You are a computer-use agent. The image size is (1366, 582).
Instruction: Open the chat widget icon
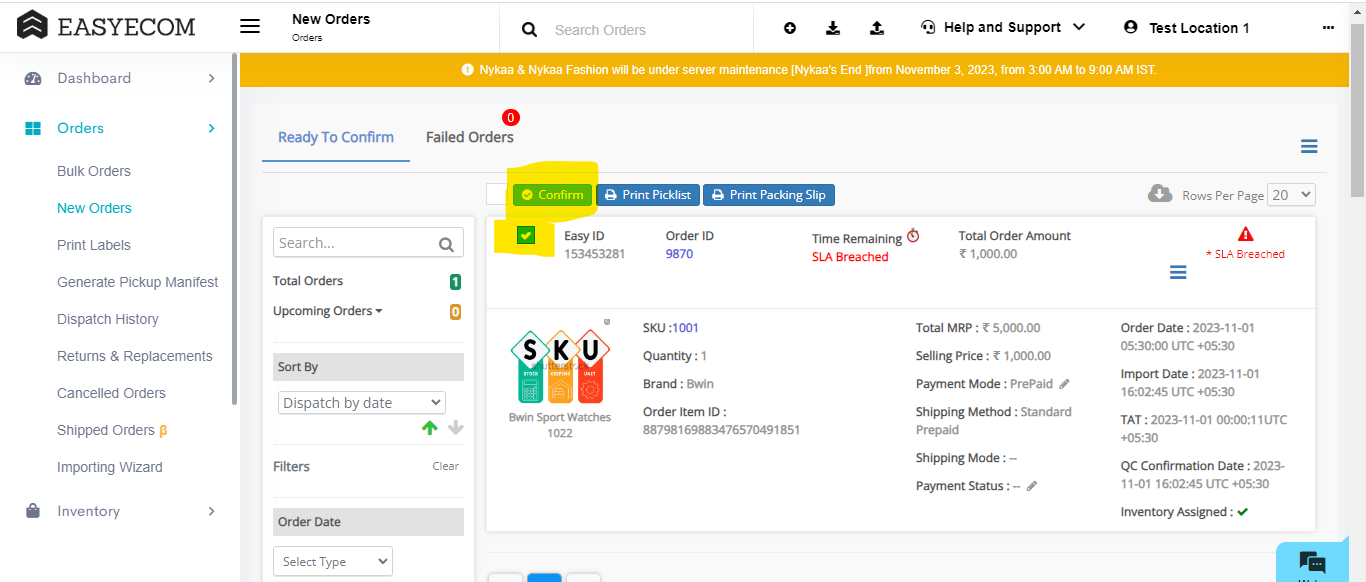point(1311,563)
